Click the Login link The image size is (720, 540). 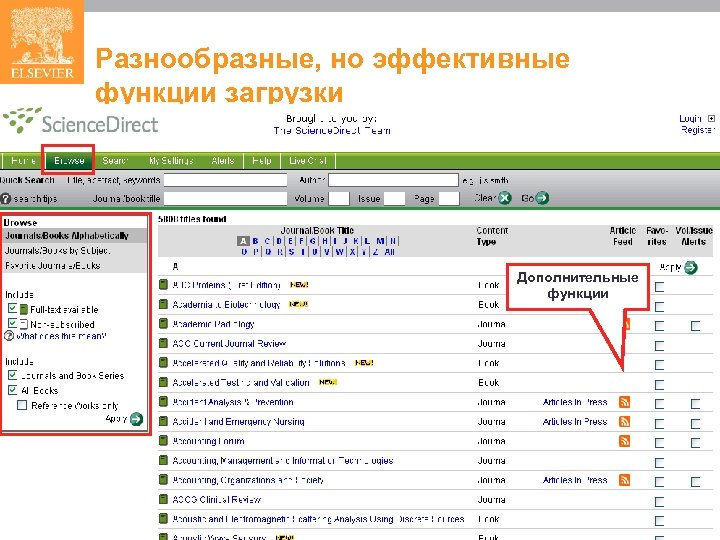pyautogui.click(x=690, y=118)
